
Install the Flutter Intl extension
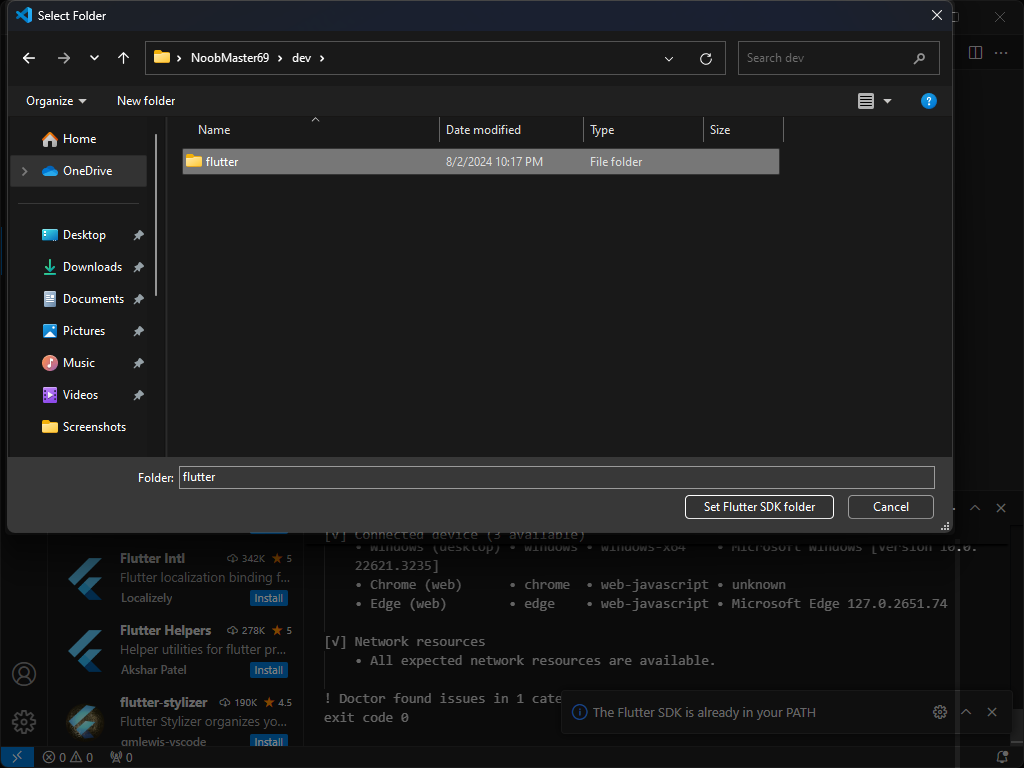(268, 598)
